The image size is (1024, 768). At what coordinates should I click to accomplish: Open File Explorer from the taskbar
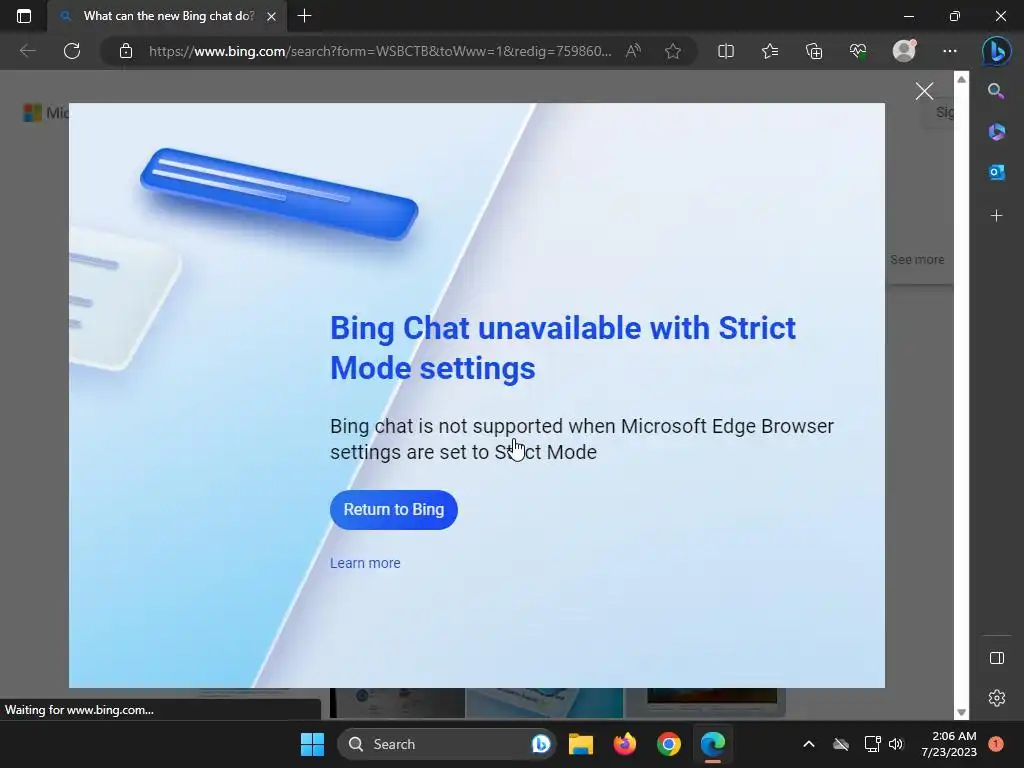[x=581, y=744]
